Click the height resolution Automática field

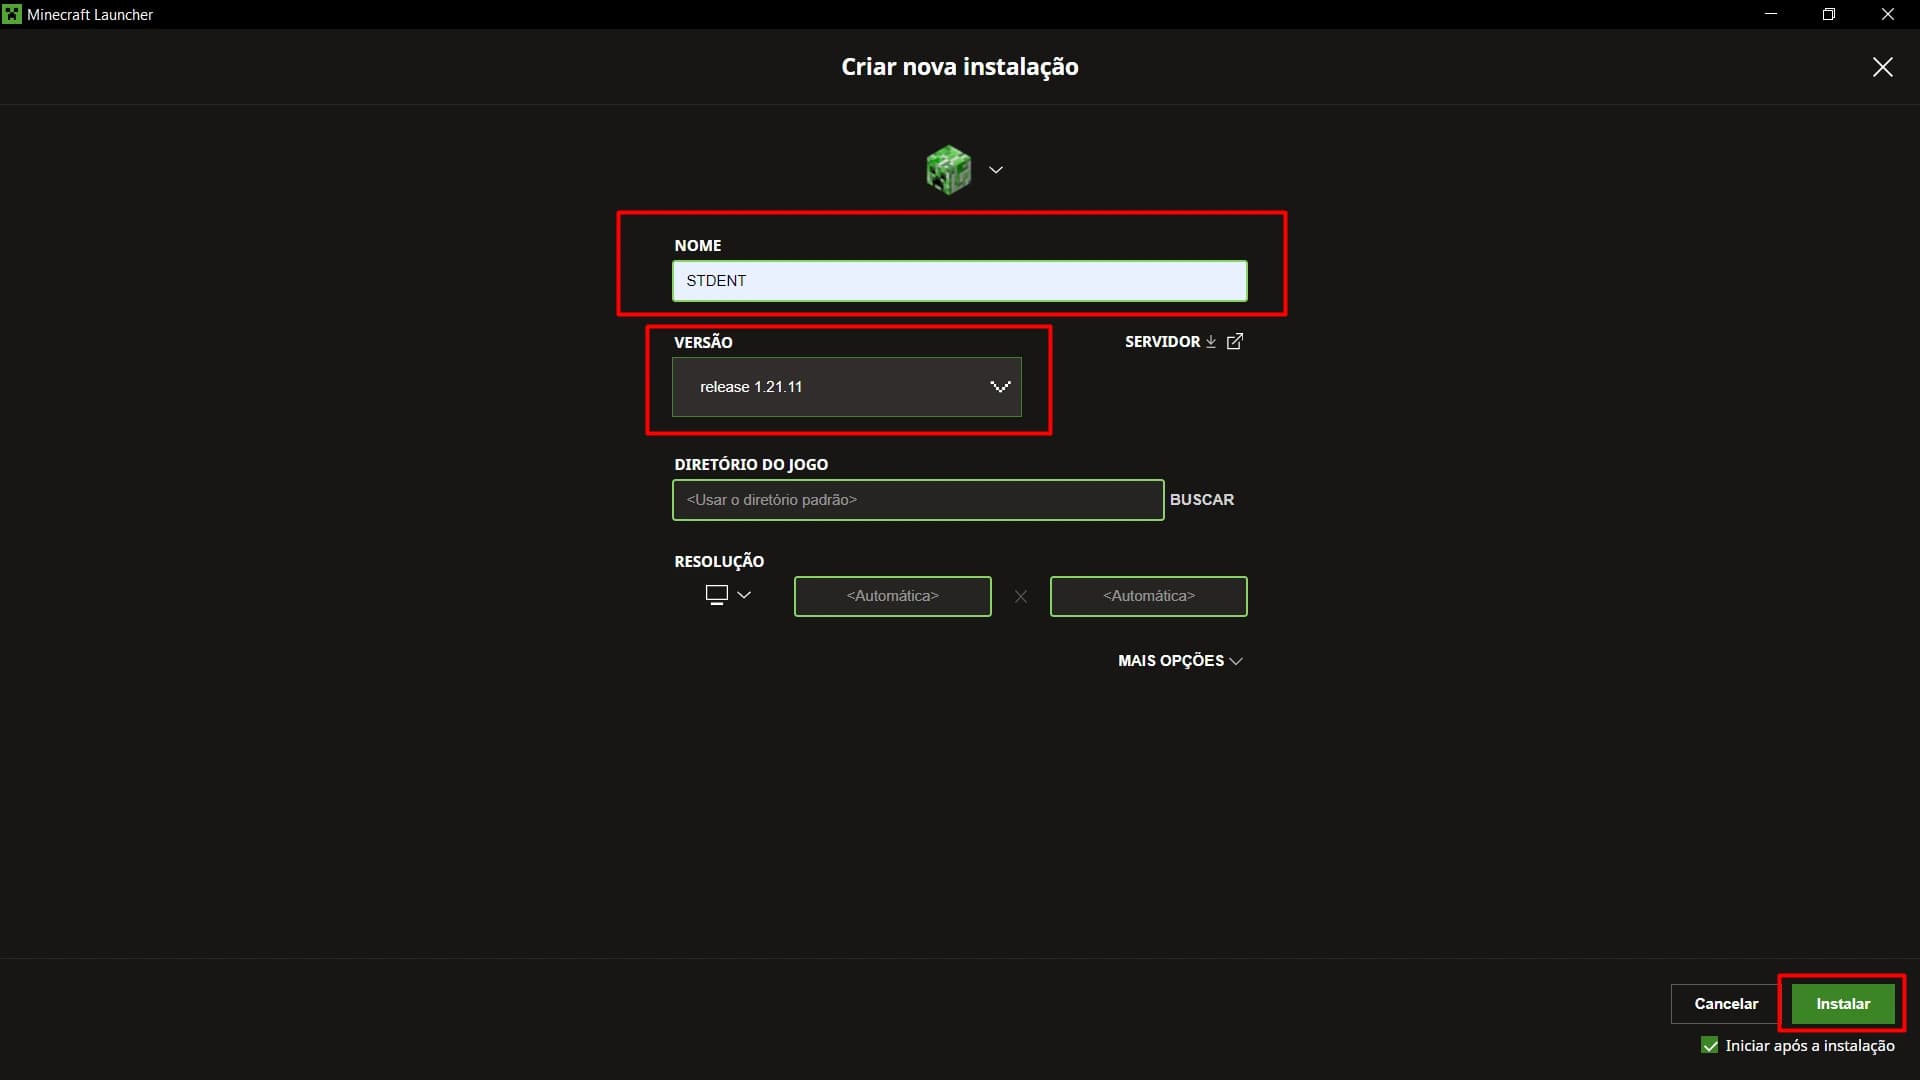(x=1148, y=595)
